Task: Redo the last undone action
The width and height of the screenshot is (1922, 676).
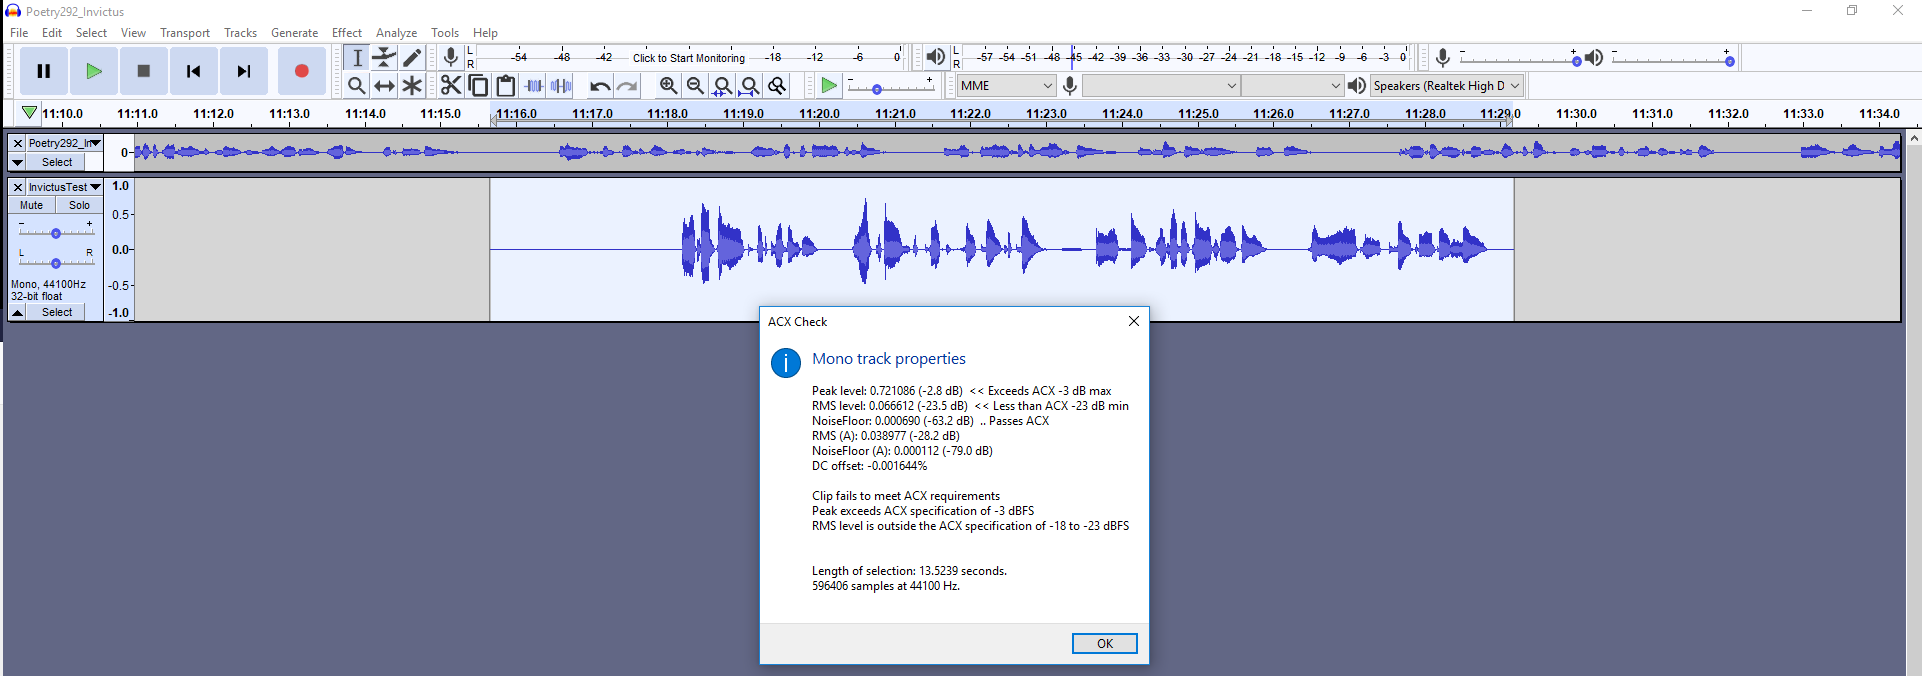Action: [627, 86]
